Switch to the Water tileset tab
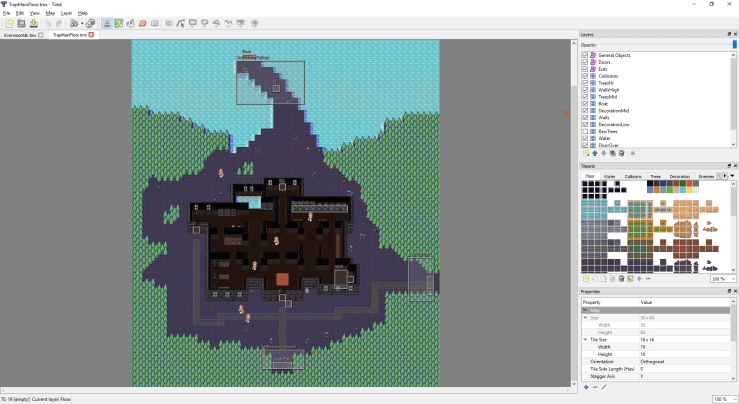 (609, 176)
